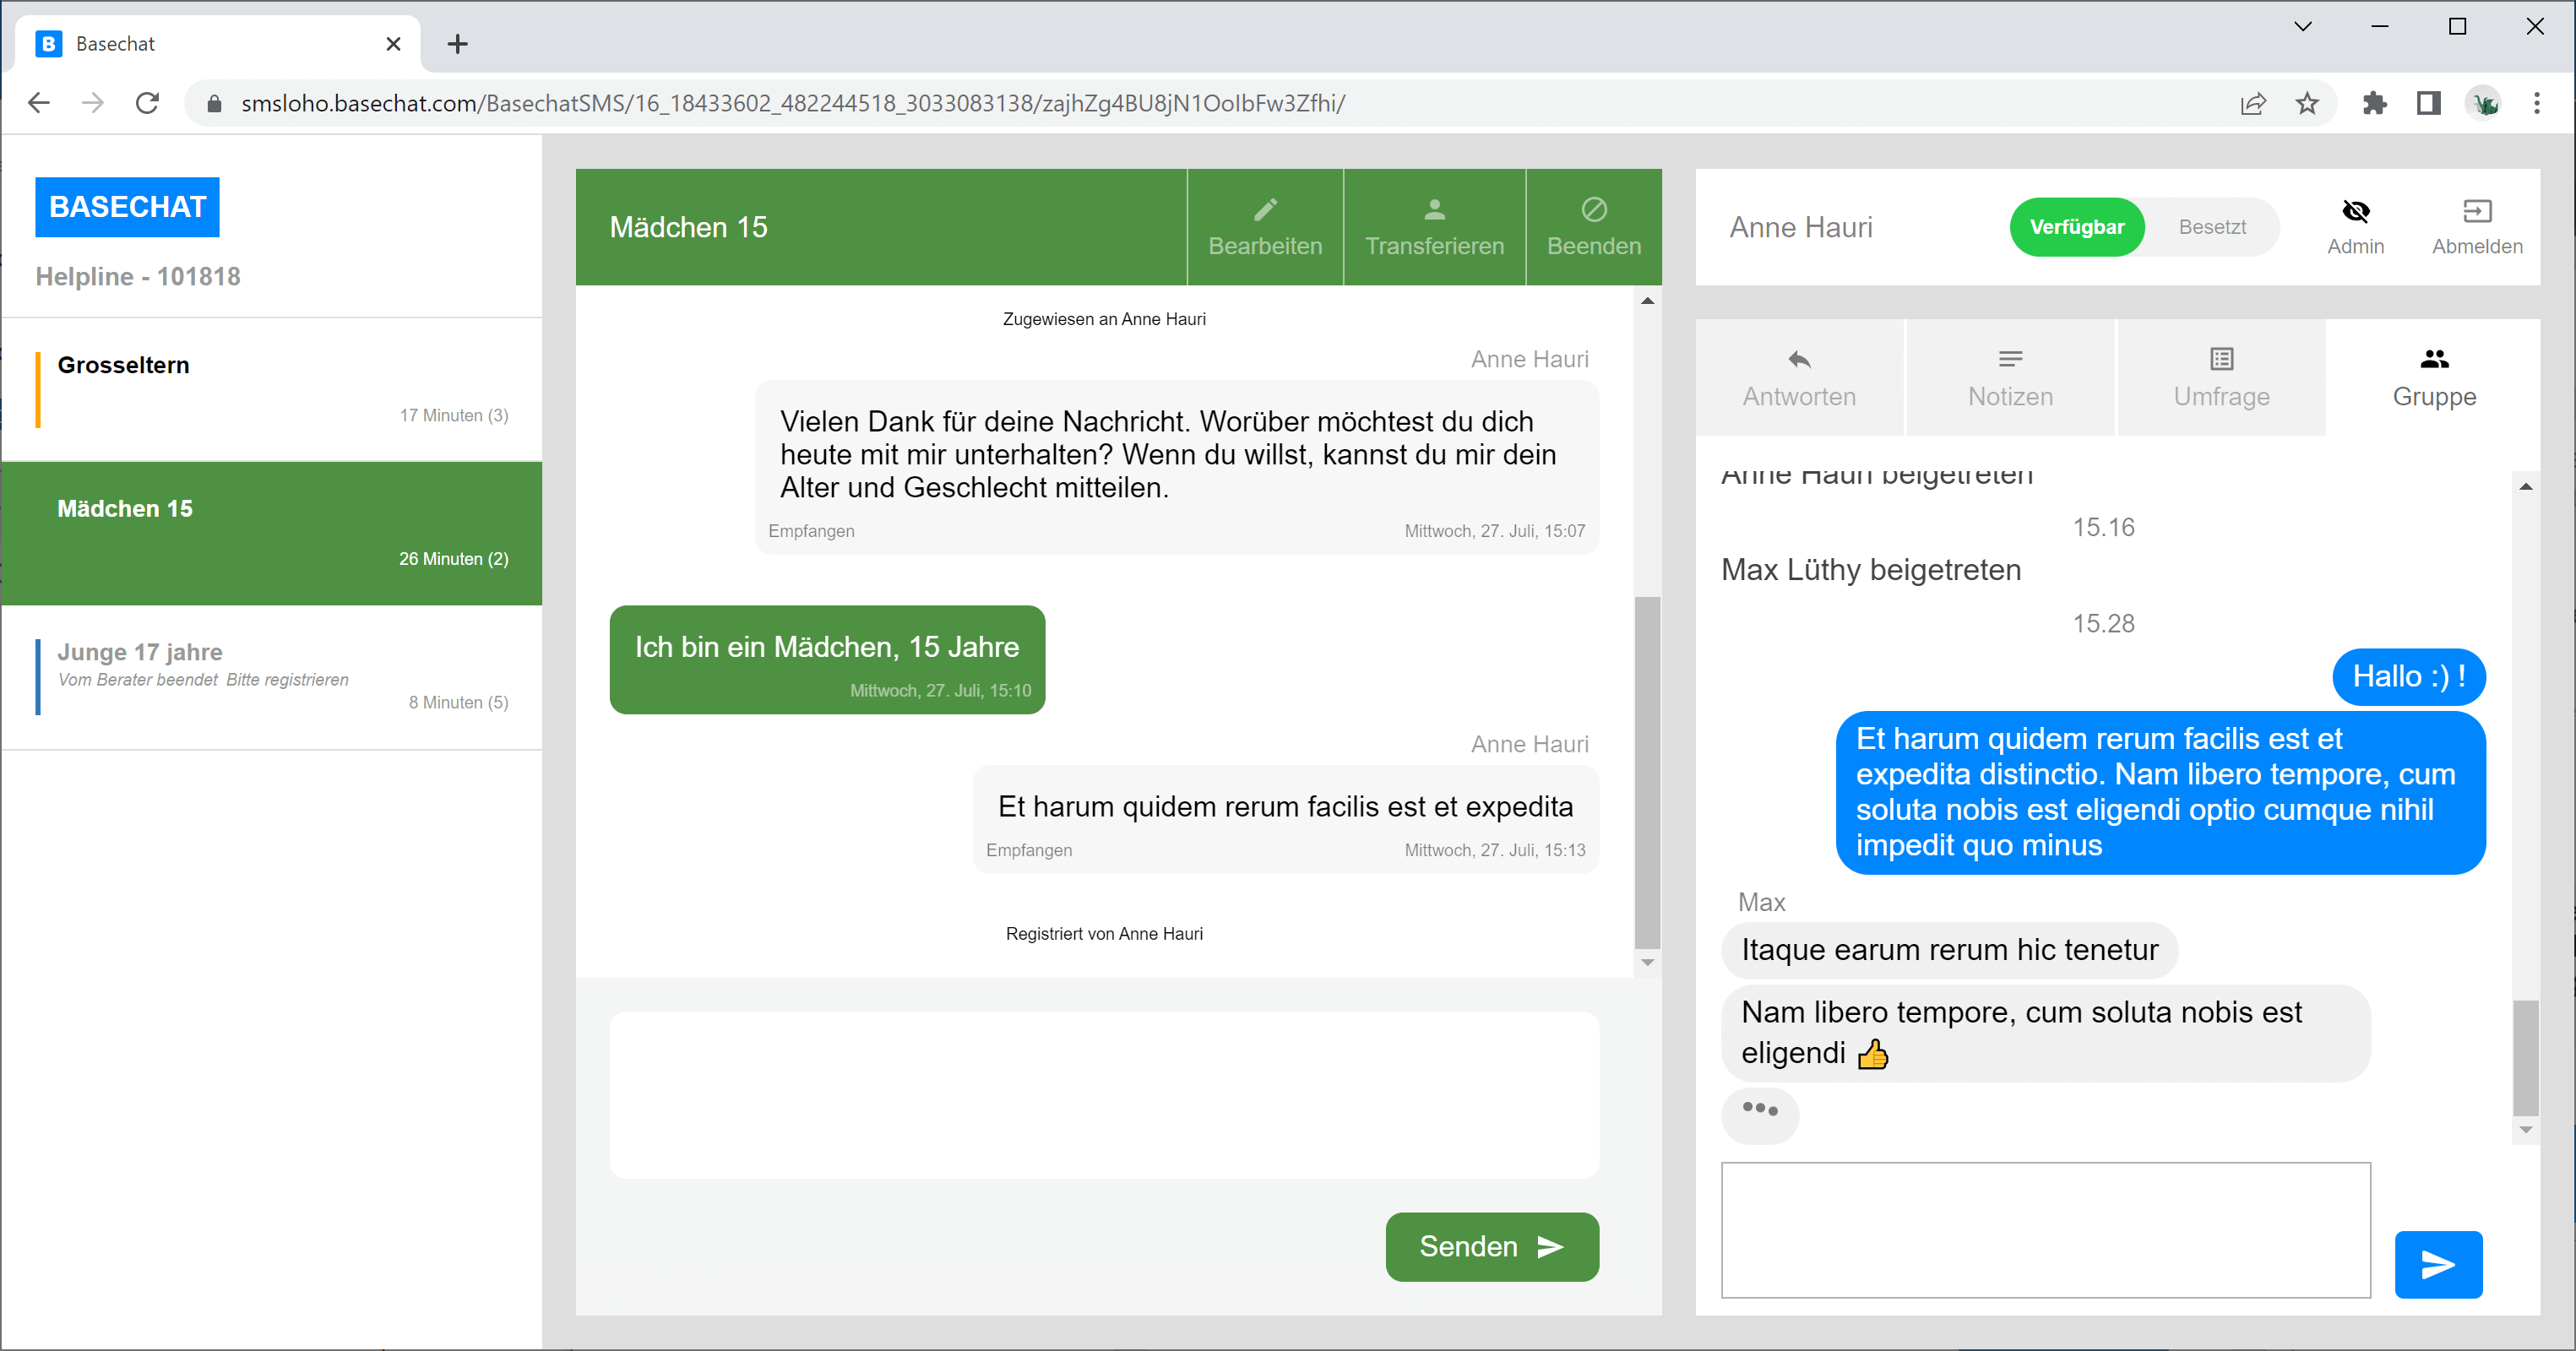Open the Umfrage tab
Screen dimensions: 2576x1351
[2221, 378]
